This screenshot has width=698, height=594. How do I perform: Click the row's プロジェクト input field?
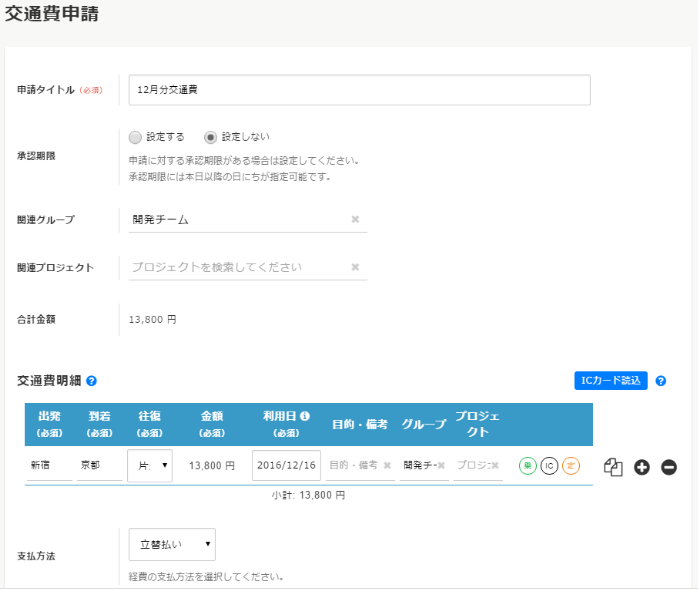pos(478,465)
